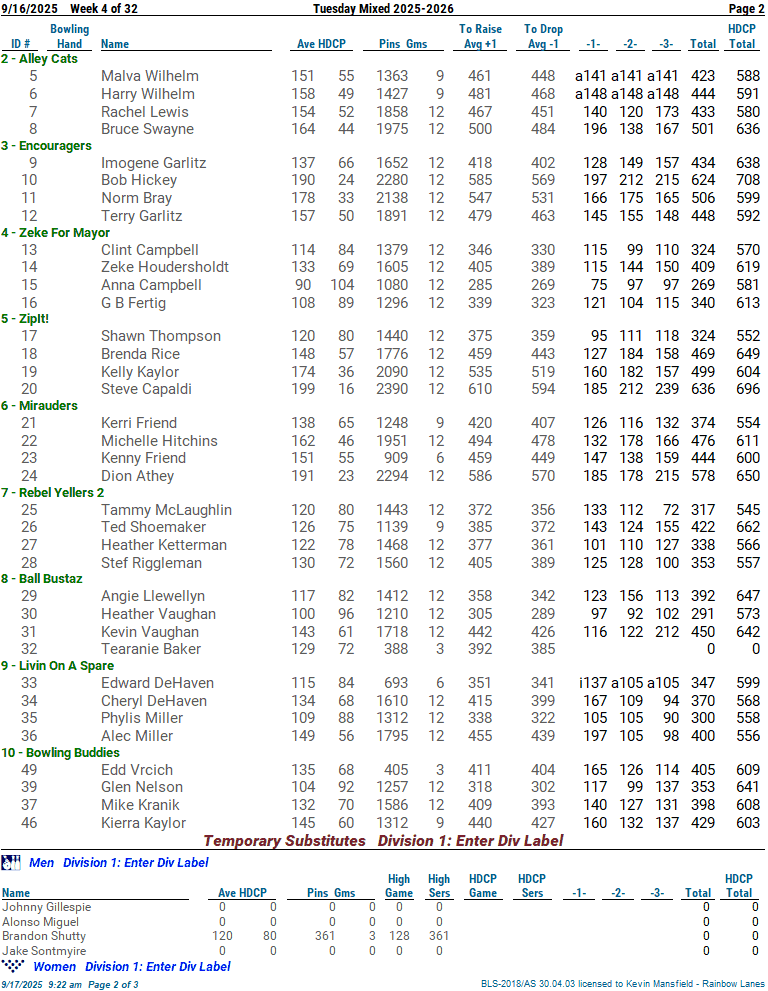Viewport: 768px width, 991px height.
Task: Click bowler name Steve Capaldi
Action: pyautogui.click(x=147, y=389)
